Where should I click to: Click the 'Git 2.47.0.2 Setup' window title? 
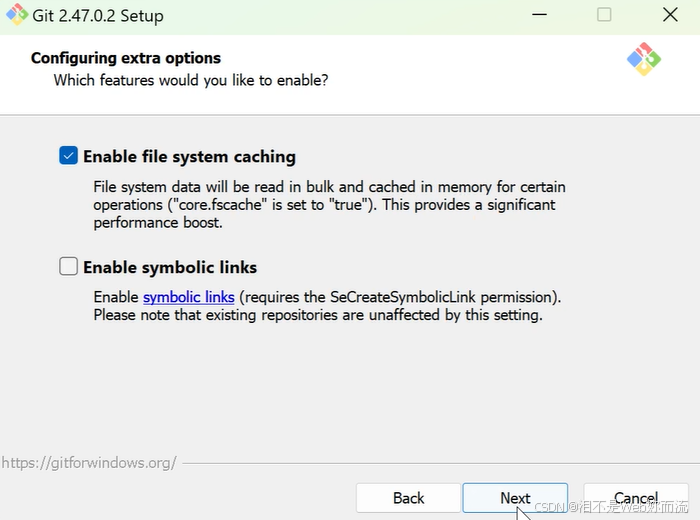click(x=98, y=16)
